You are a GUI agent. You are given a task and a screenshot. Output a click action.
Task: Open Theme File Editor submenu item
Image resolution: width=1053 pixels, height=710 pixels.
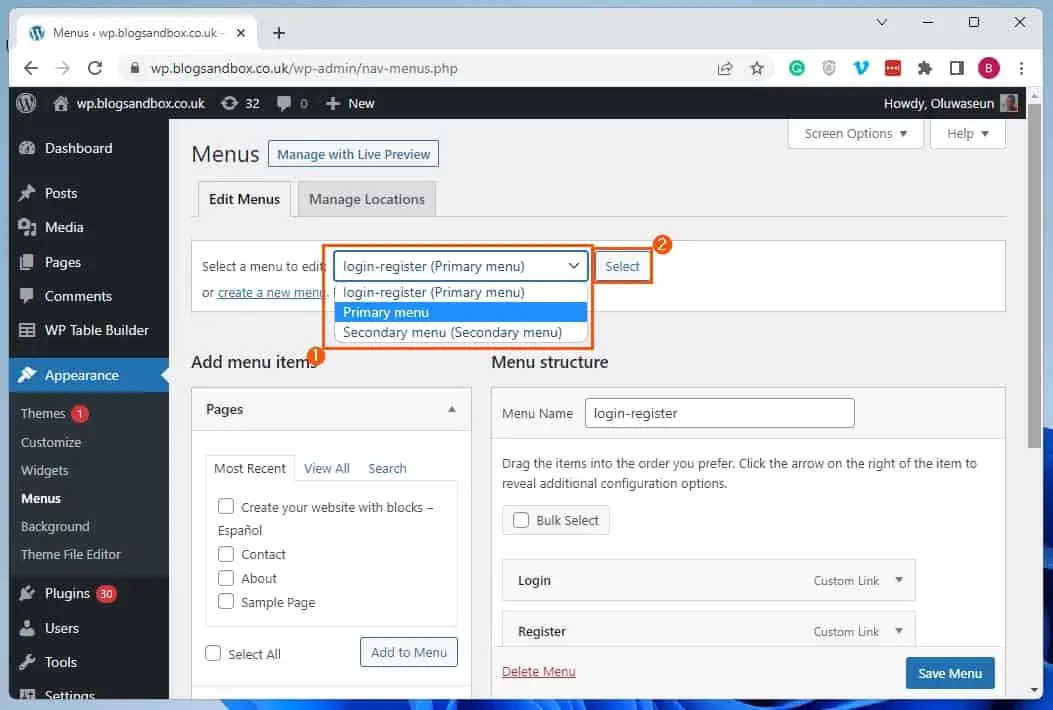pos(71,554)
